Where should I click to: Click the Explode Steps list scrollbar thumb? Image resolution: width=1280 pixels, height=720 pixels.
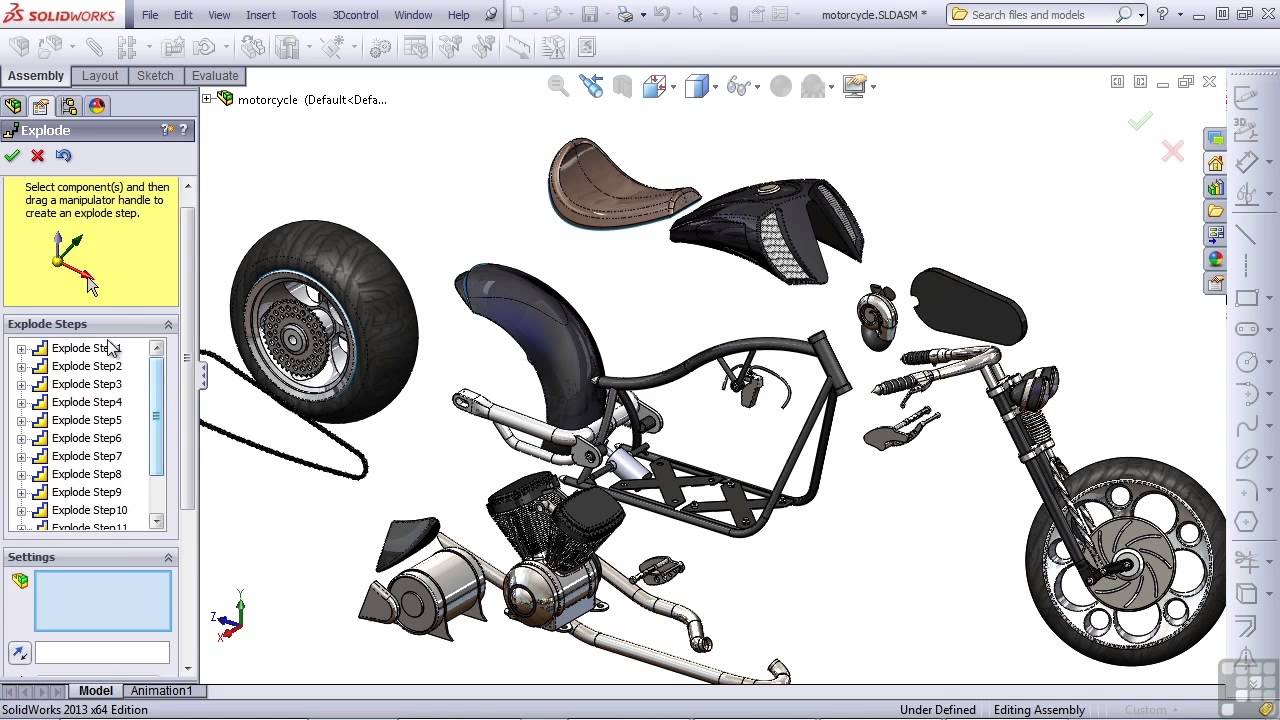[x=156, y=415]
